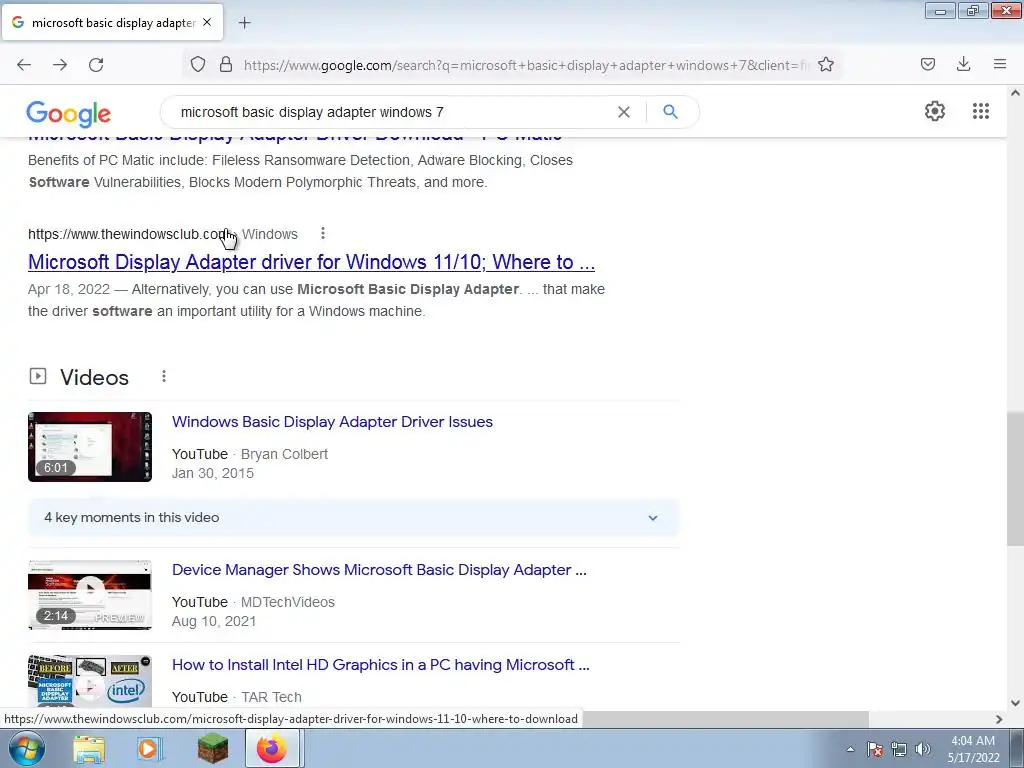Open the partially hidden PC Matic result title
The width and height of the screenshot is (1024, 768).
[x=295, y=137]
